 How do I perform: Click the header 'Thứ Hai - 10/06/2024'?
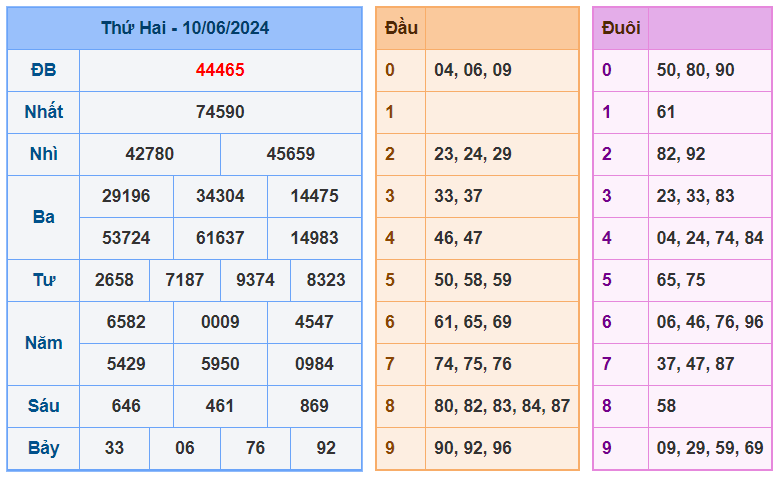[185, 28]
